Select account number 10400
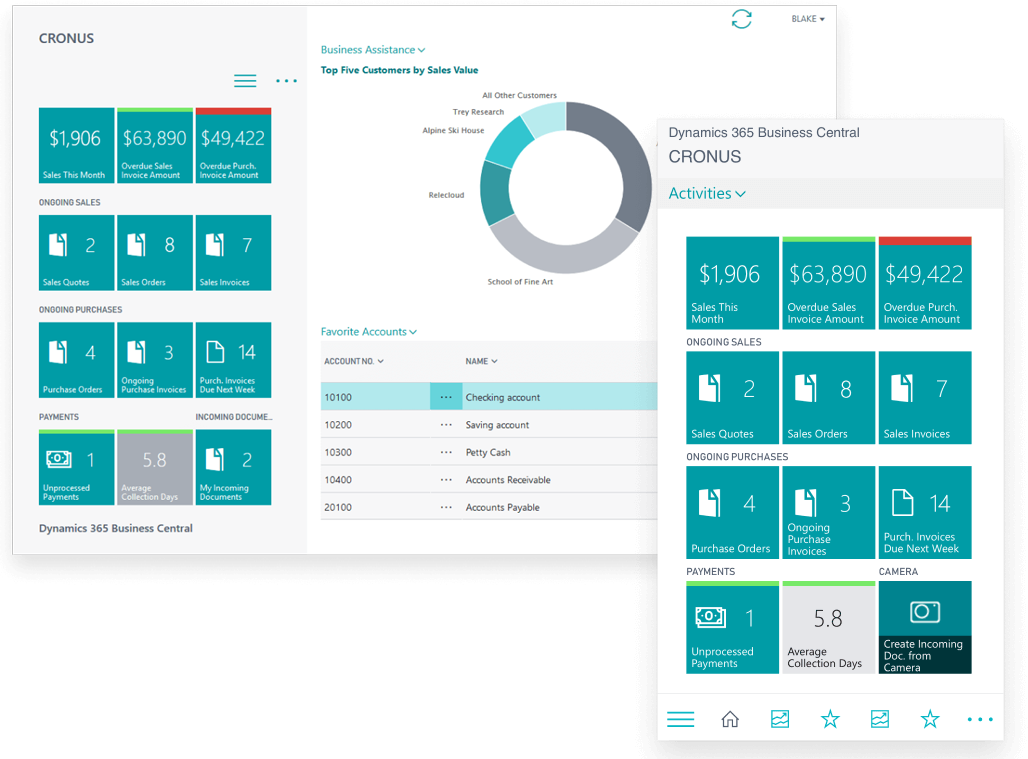Screen dimensions: 1028x759 (x=338, y=480)
